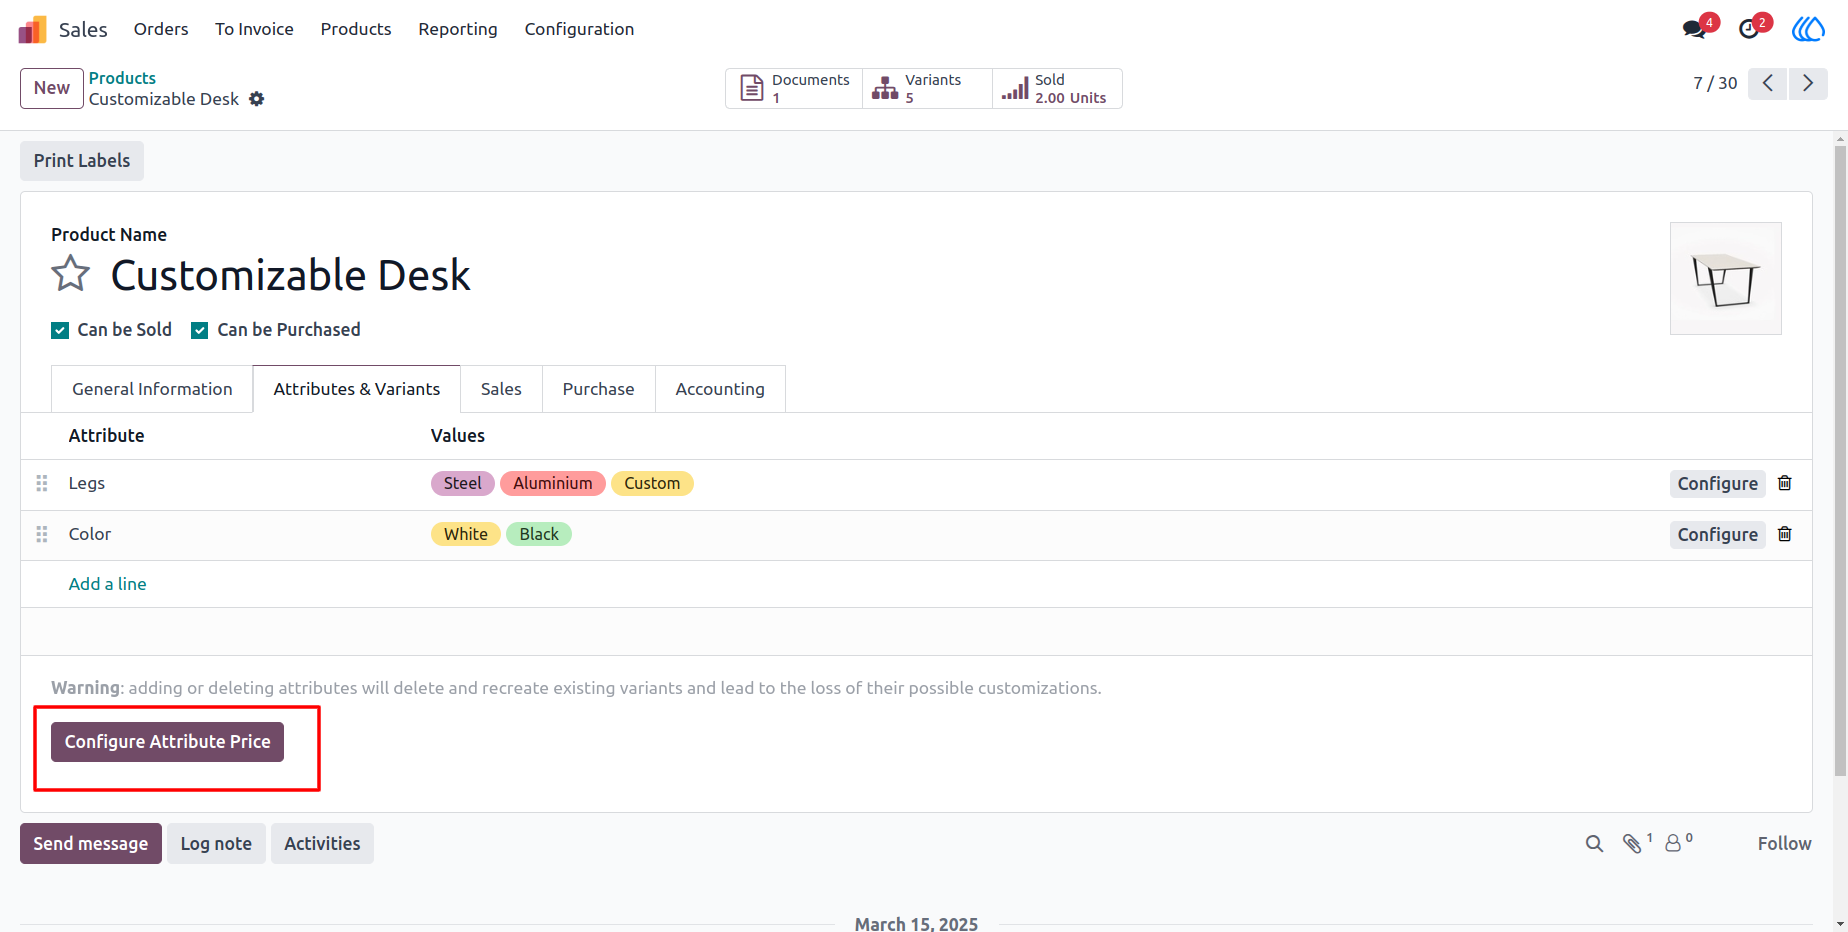
Task: Grab the Legs row drag handle
Action: [42, 483]
